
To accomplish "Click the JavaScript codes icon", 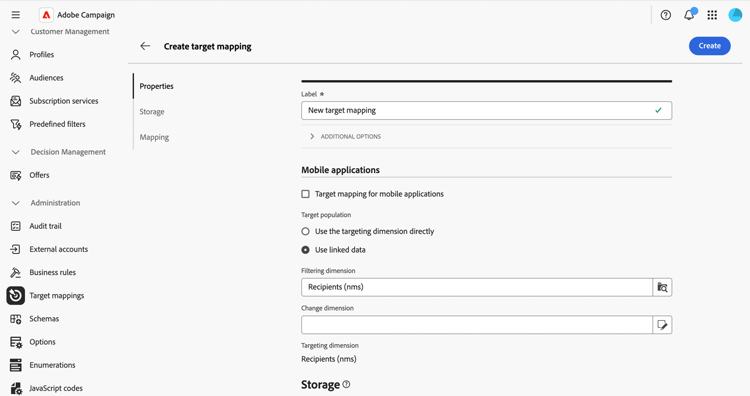I will 16,388.
